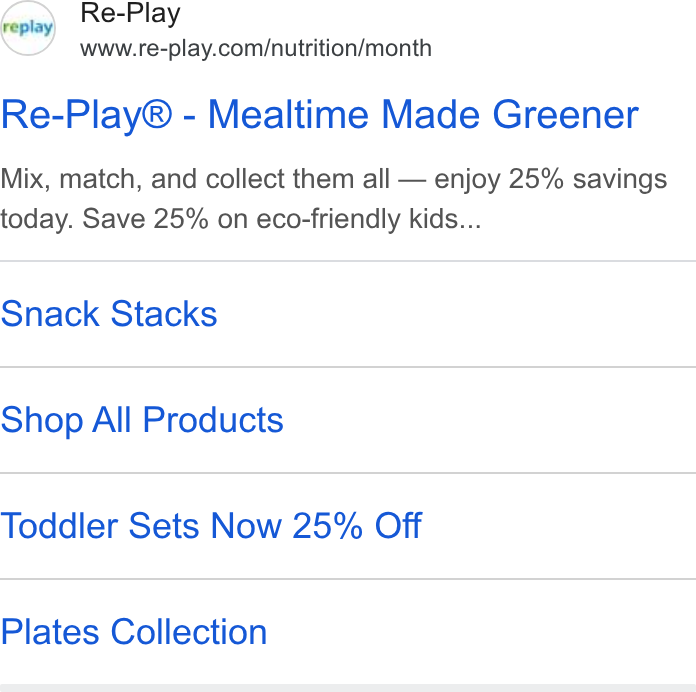The width and height of the screenshot is (696, 692).
Task: Click the www.re-play.com/nutrition/month URL
Action: point(256,48)
